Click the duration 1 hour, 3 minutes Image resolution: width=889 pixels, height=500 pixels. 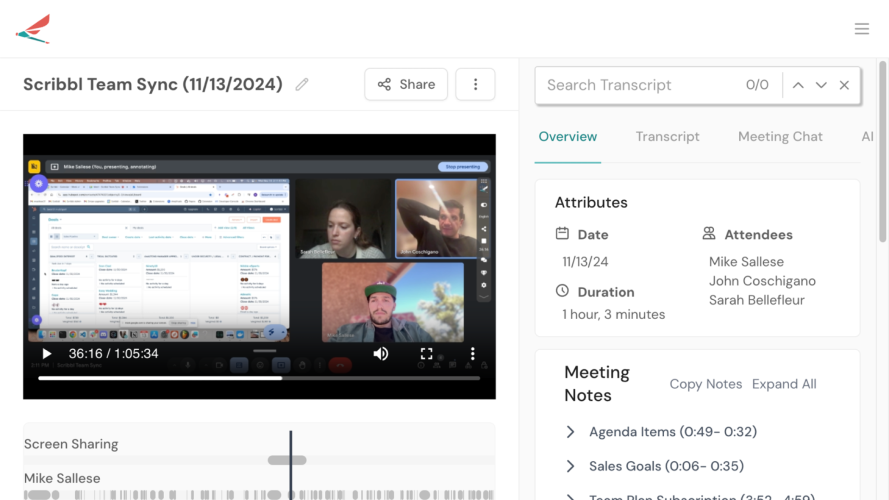(x=613, y=315)
